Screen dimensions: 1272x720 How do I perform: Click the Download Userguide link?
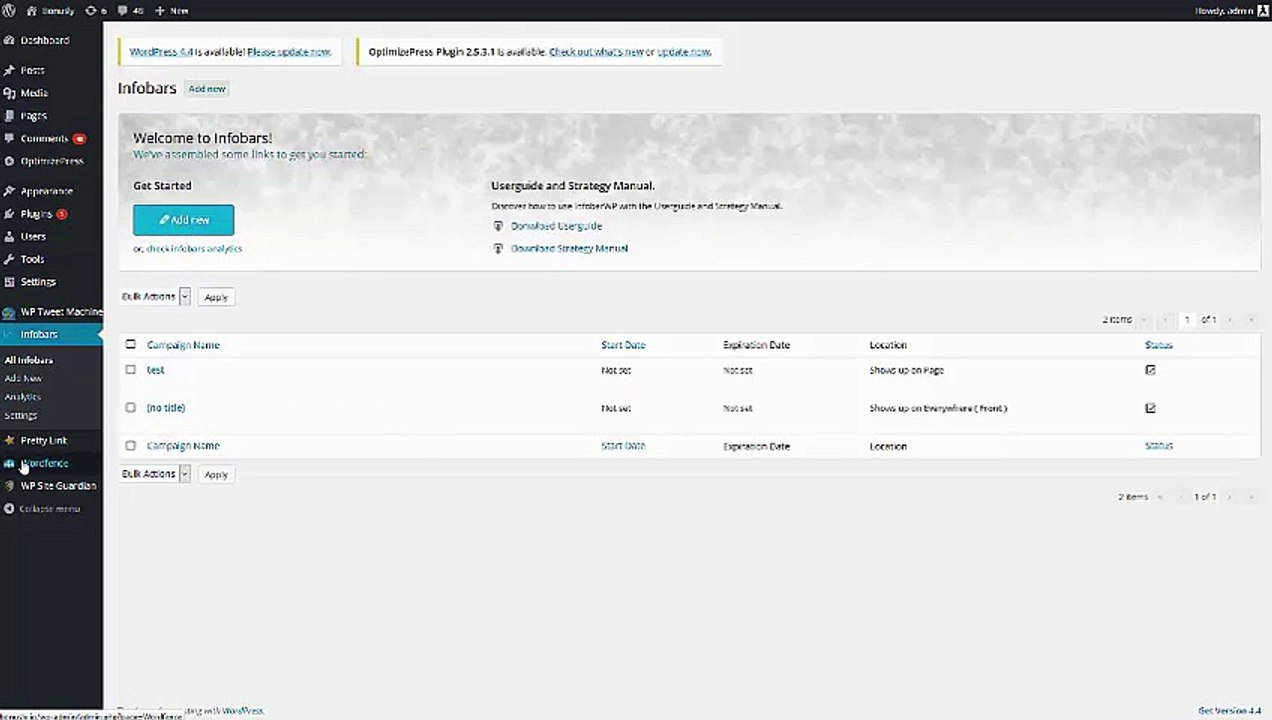pyautogui.click(x=556, y=226)
